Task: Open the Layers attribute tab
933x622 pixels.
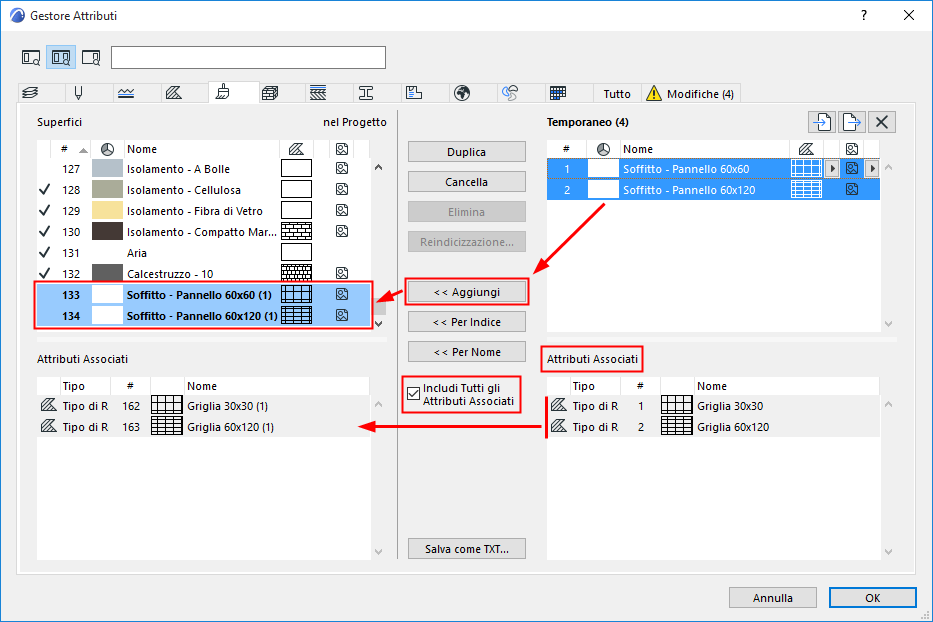Action: click(x=30, y=93)
